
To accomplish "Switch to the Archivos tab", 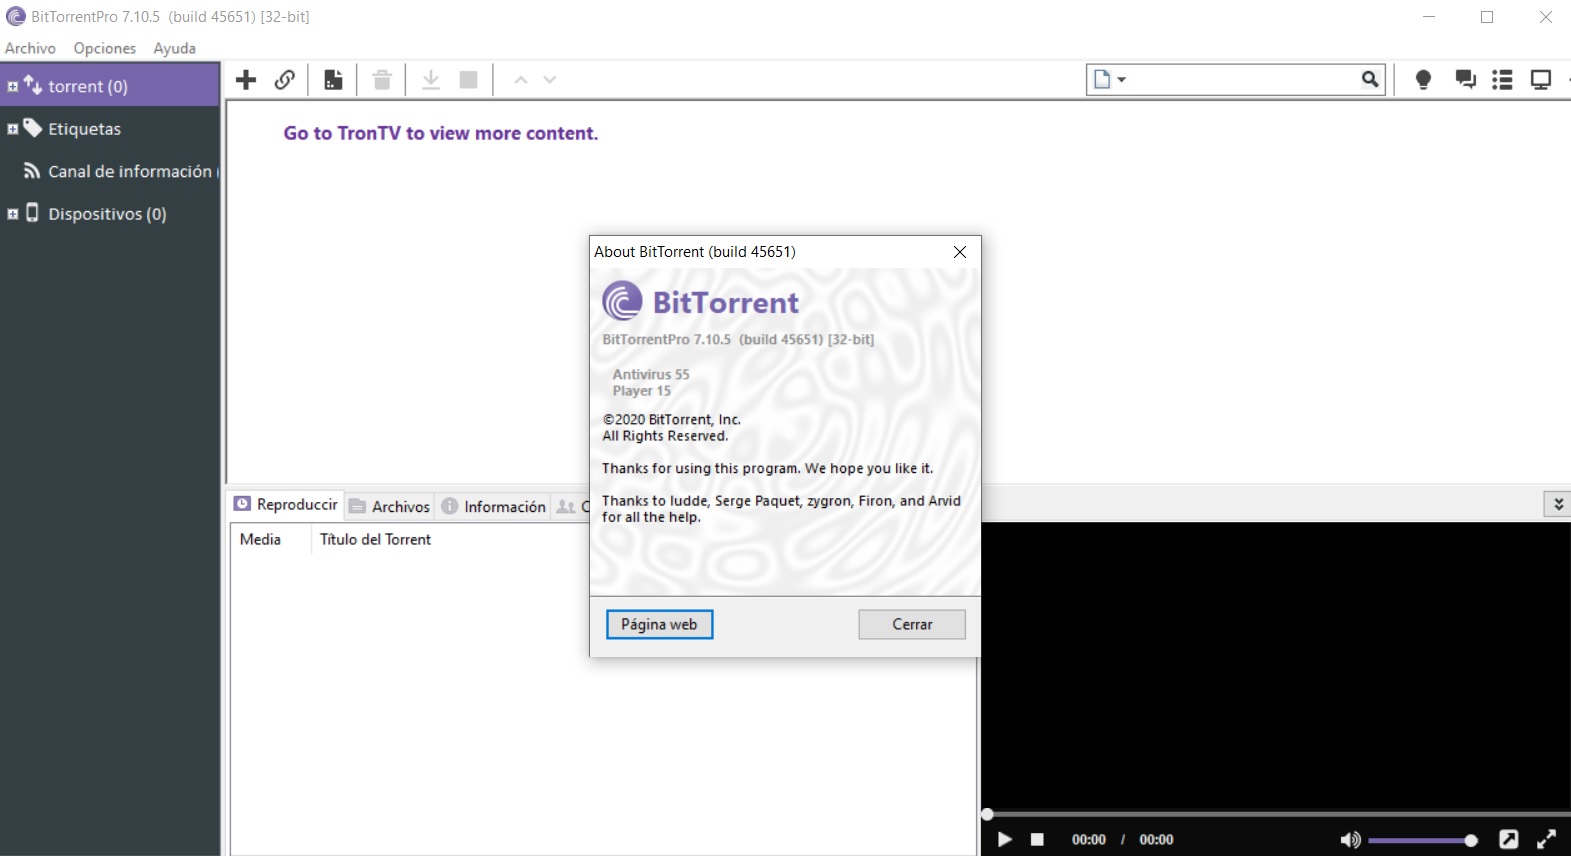I will [390, 507].
